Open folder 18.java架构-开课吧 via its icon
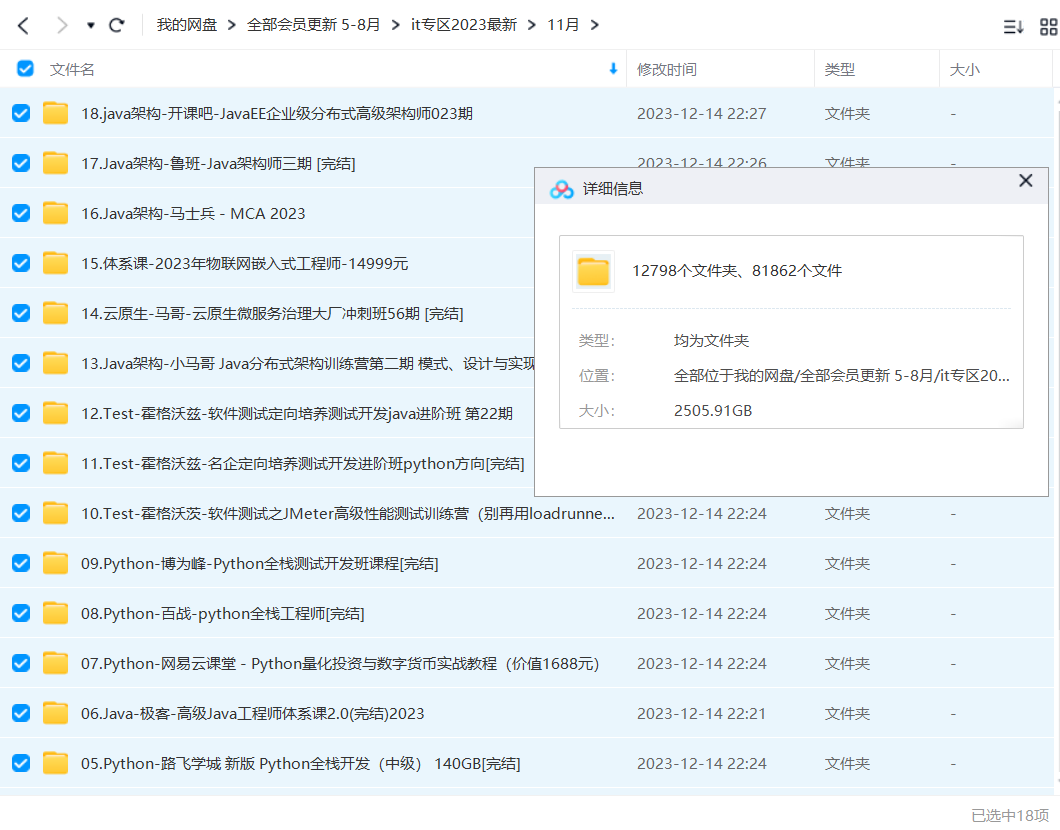Viewport: 1060px width, 830px height. (x=55, y=113)
